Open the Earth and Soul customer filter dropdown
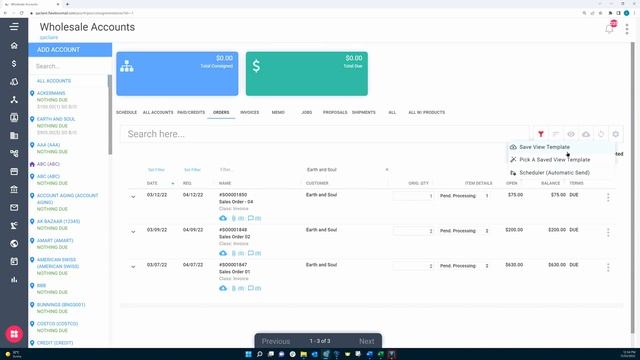Image resolution: width=640 pixels, height=360 pixels. [347, 169]
